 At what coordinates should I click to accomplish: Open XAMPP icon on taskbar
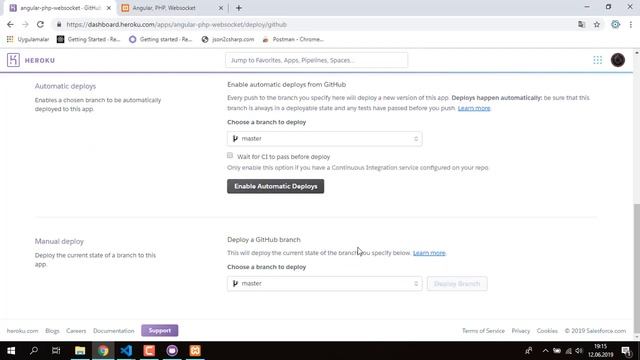195,351
